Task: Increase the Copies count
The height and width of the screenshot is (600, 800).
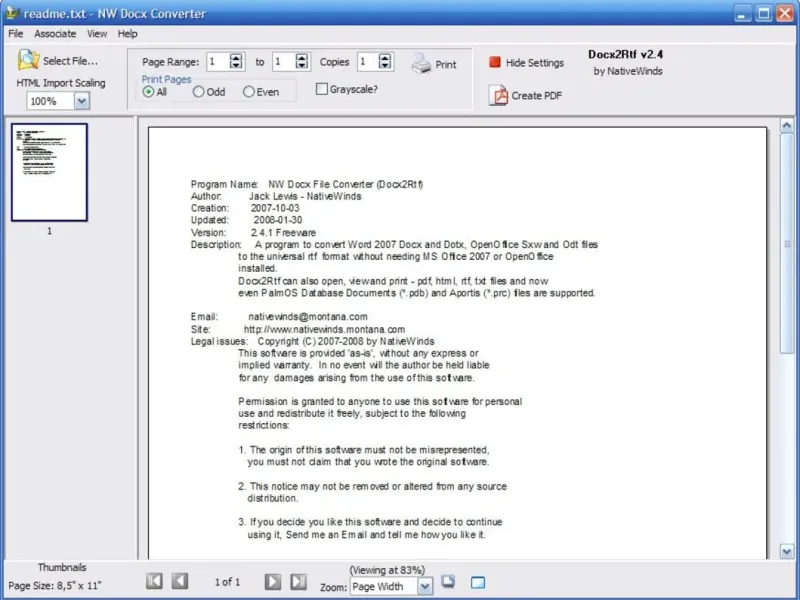Action: 385,58
